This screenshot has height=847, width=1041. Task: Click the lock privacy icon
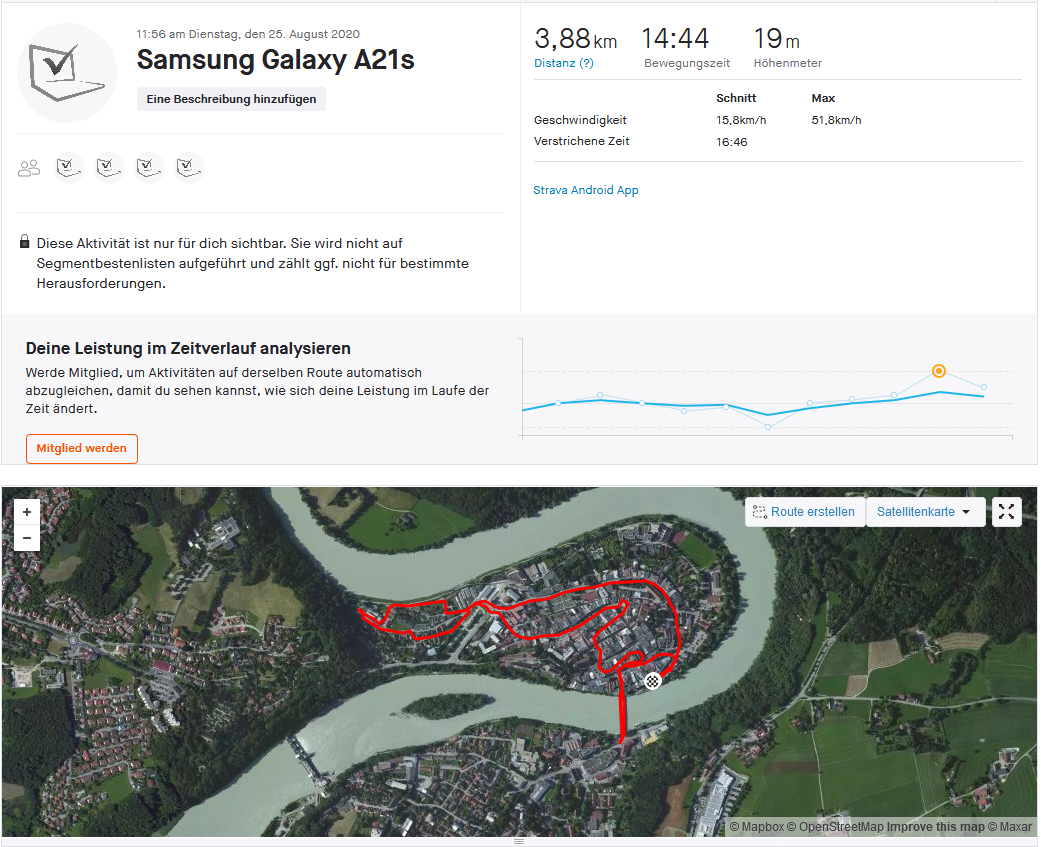coord(24,243)
